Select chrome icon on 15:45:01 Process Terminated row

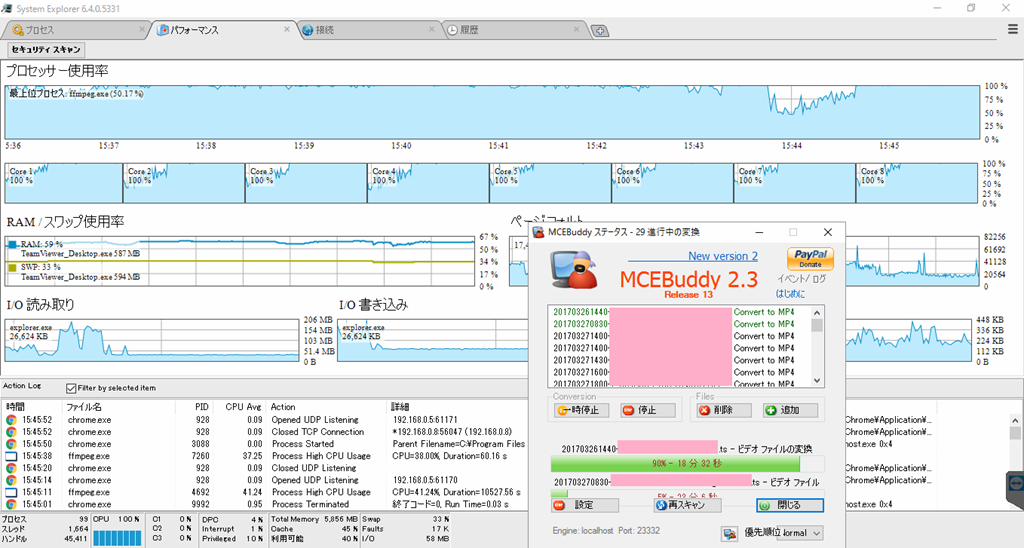point(11,504)
